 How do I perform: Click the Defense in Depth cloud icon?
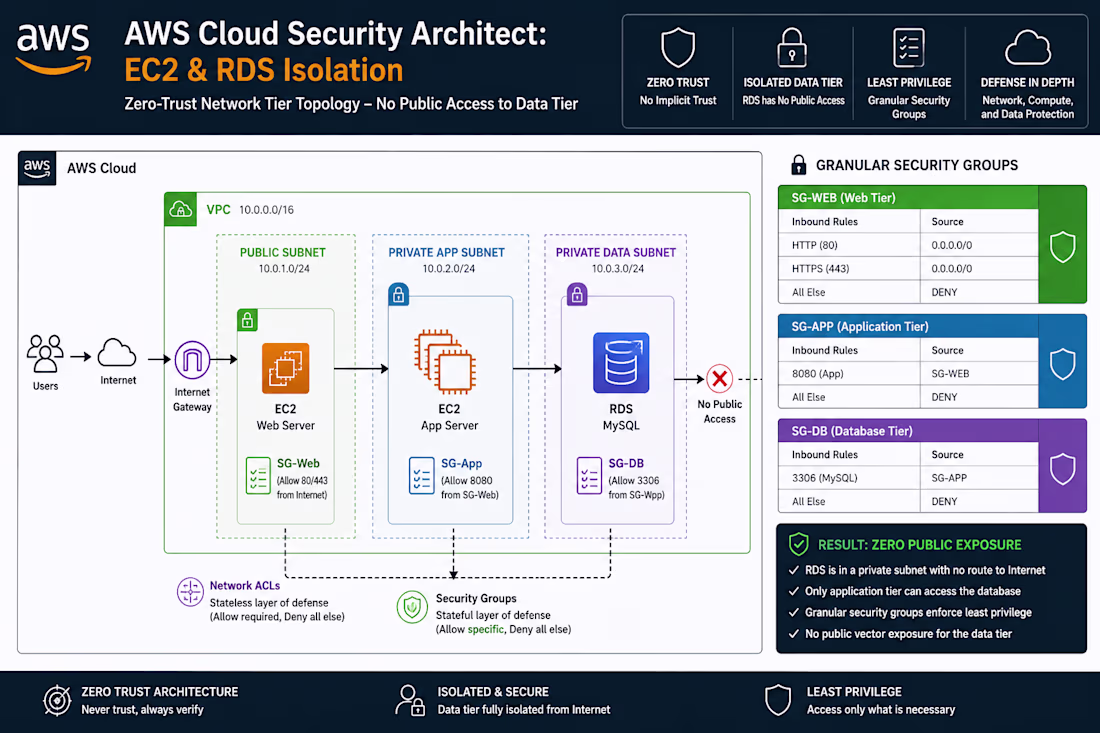1027,48
